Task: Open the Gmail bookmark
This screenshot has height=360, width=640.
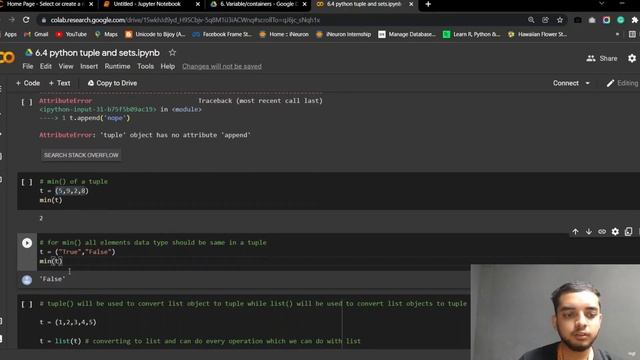Action: point(36,34)
